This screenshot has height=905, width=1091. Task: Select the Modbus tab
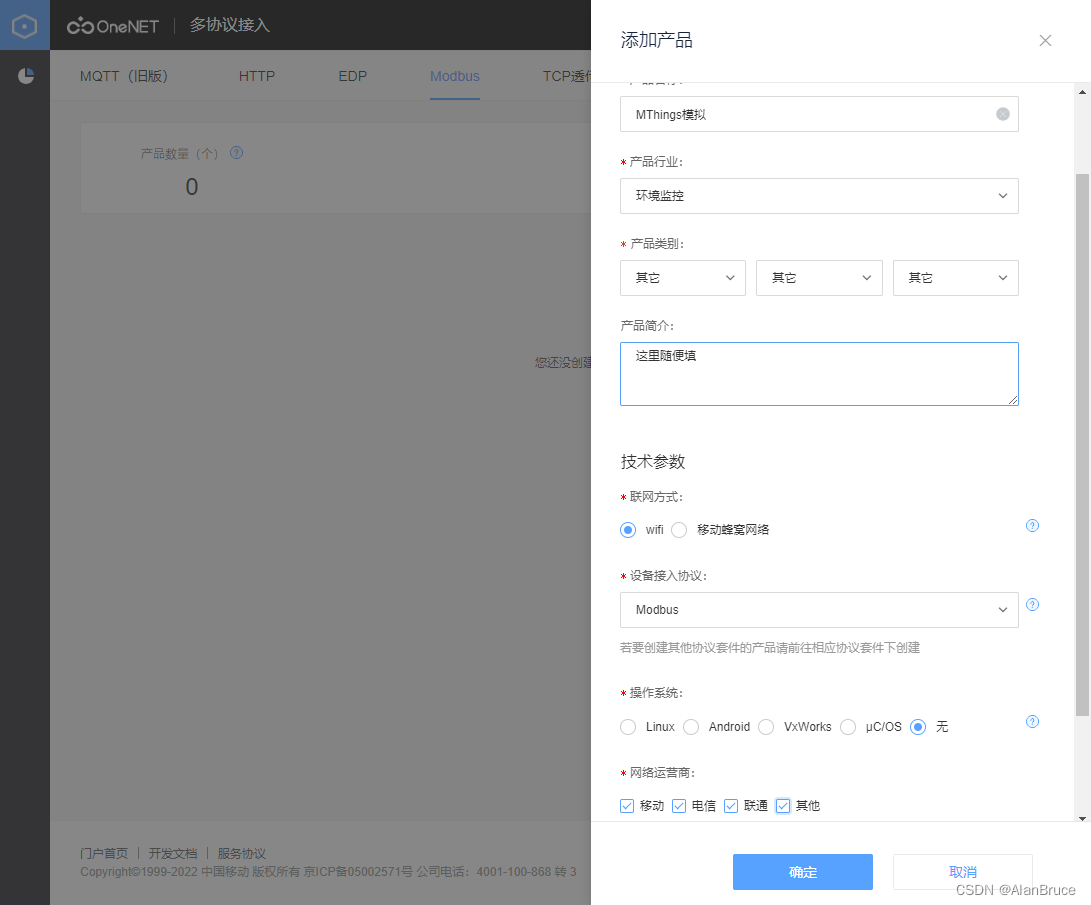pos(454,76)
